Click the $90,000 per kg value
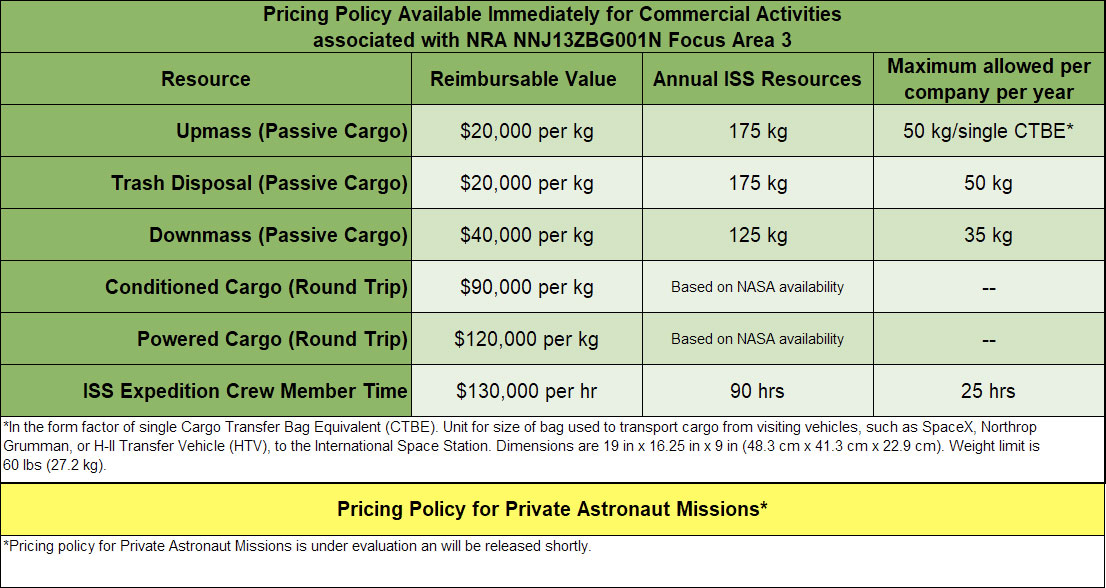The image size is (1106, 588). [x=527, y=288]
